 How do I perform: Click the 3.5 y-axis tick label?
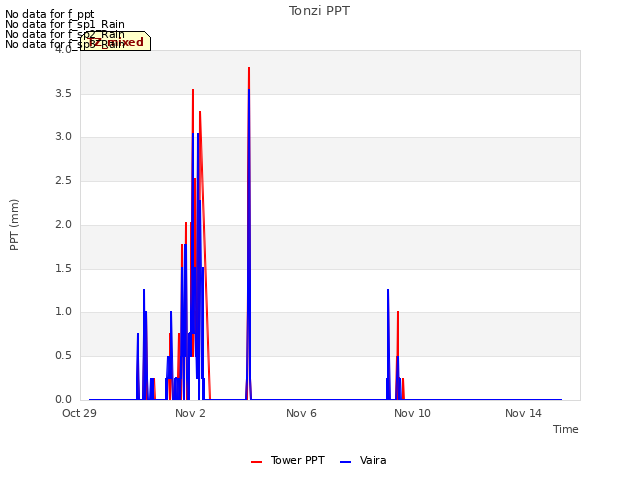[63, 93]
